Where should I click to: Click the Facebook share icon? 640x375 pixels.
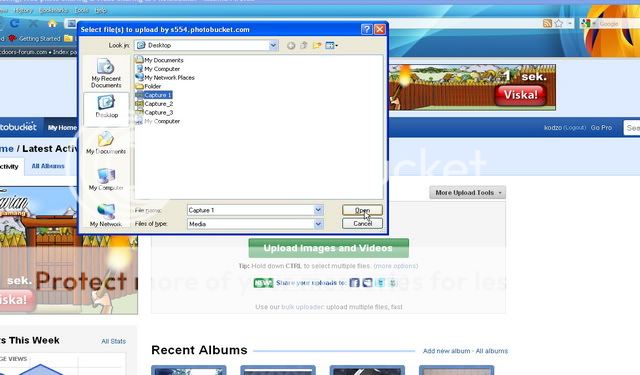(354, 282)
